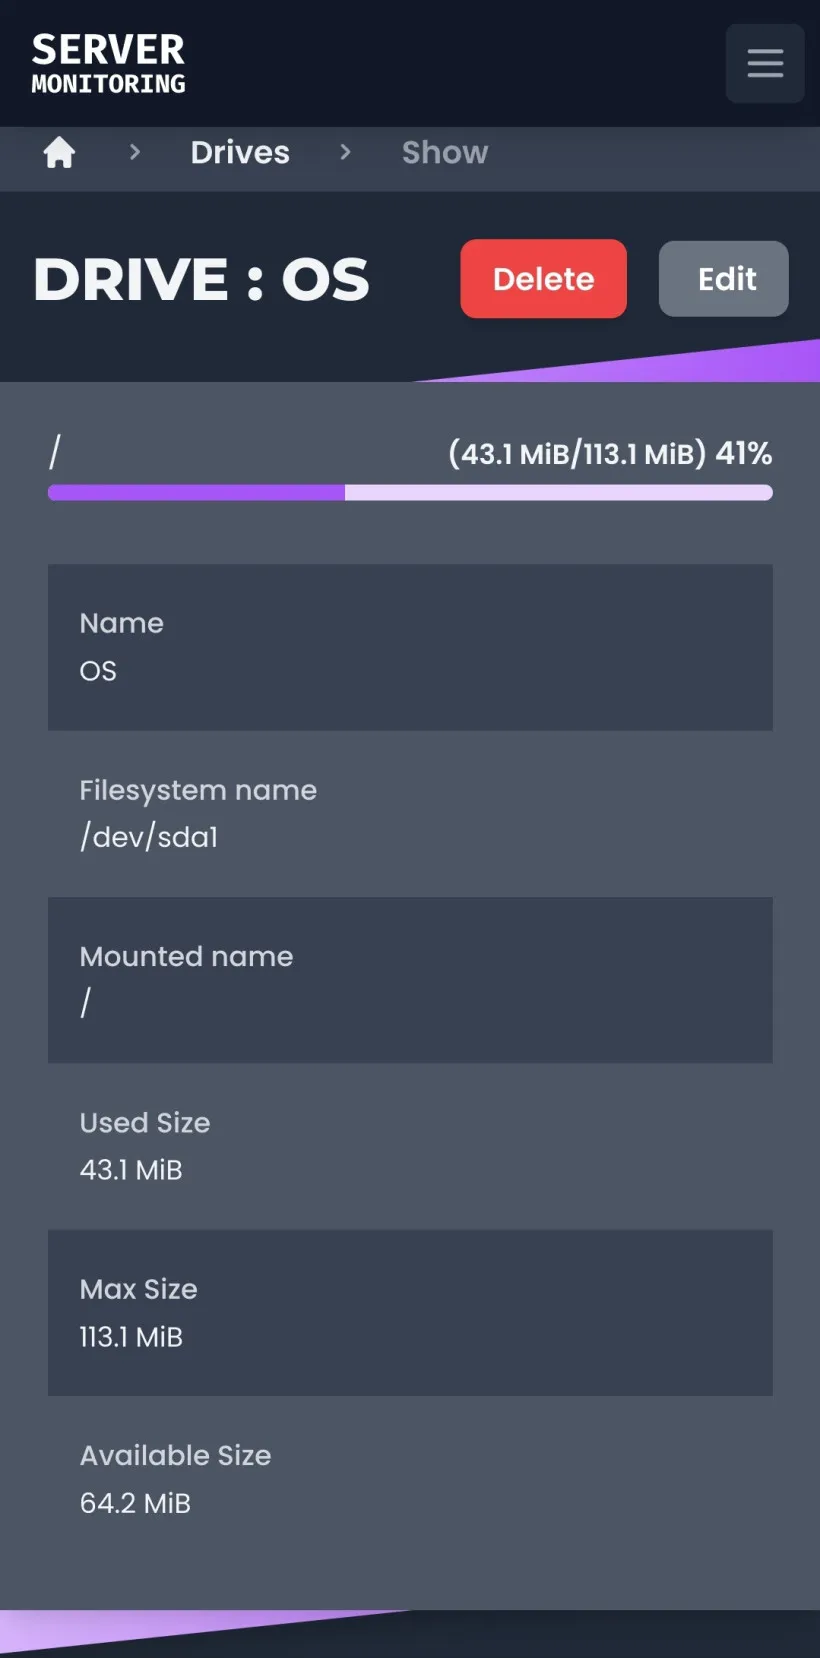Click the SERVER MONITORING logo
820x1658 pixels.
(107, 62)
